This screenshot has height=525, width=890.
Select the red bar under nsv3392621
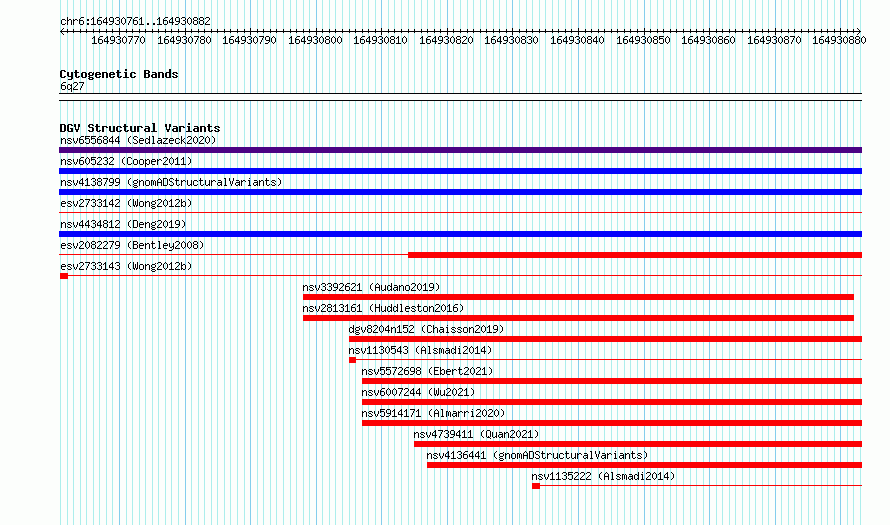pos(578,297)
